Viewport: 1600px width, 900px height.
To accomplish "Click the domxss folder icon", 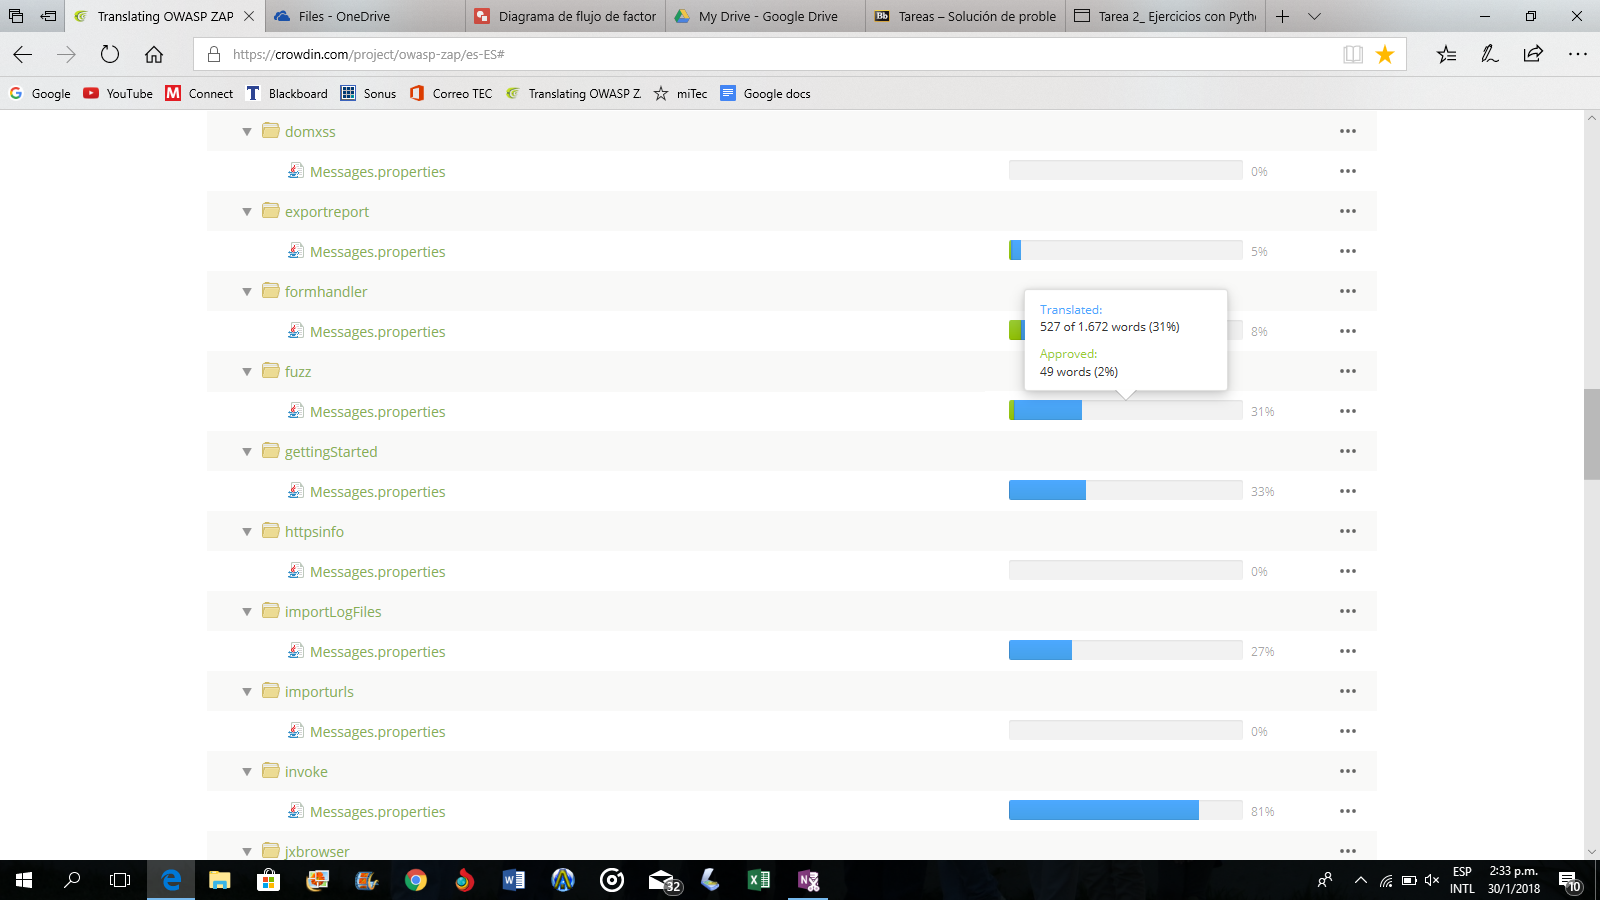I will [x=270, y=130].
